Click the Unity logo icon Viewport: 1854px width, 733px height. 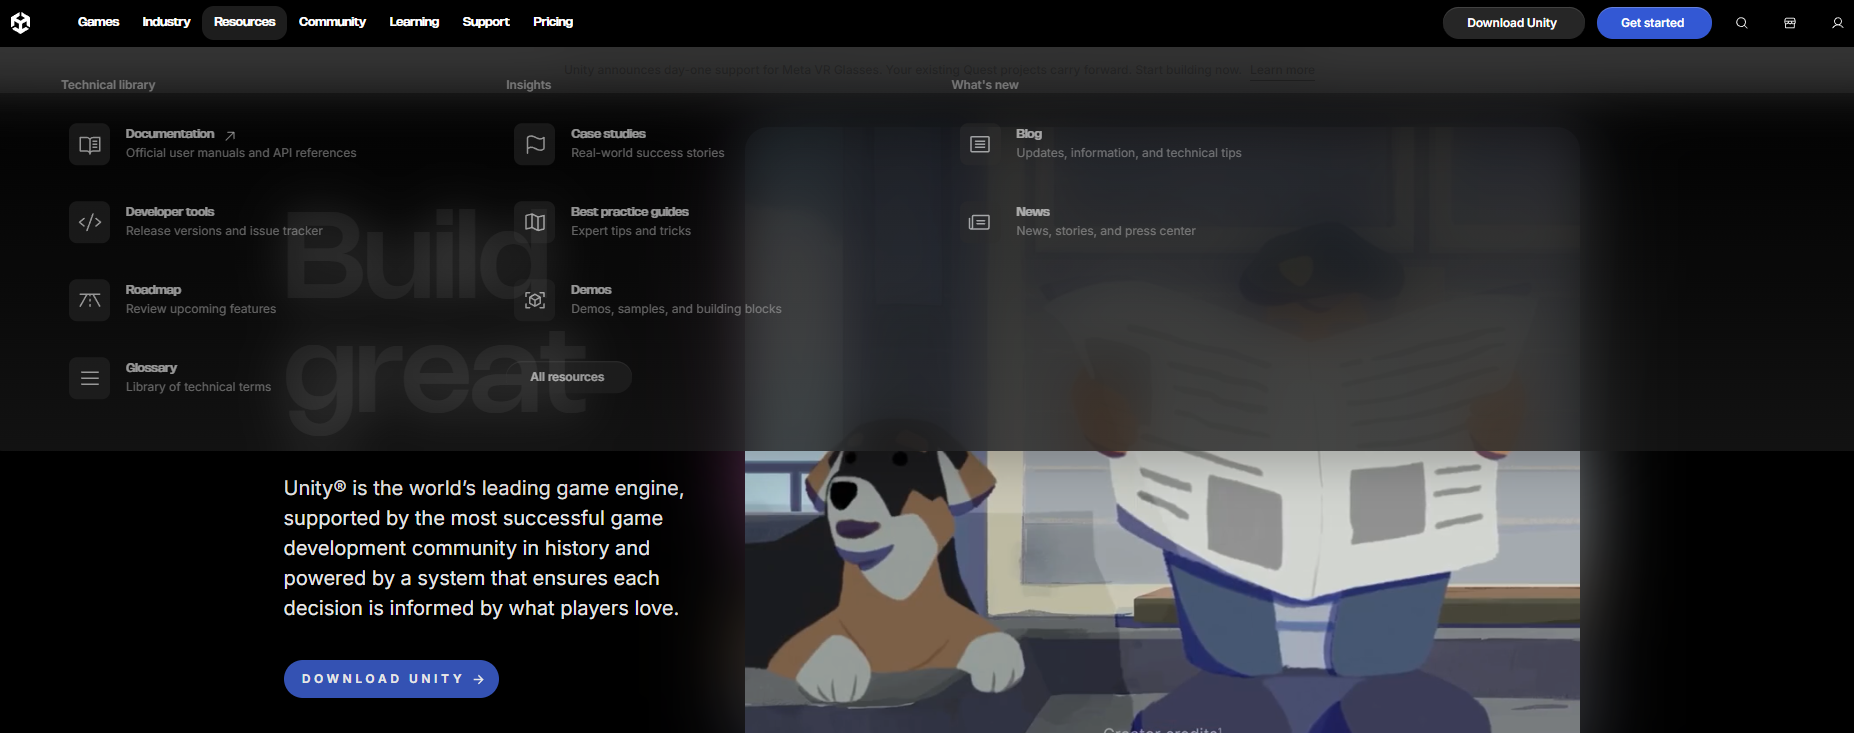pyautogui.click(x=20, y=22)
